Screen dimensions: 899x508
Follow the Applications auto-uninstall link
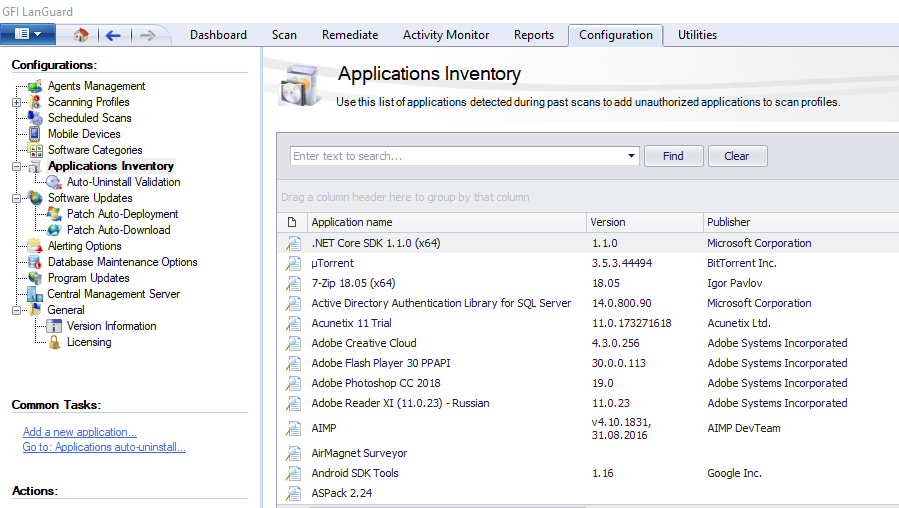104,447
